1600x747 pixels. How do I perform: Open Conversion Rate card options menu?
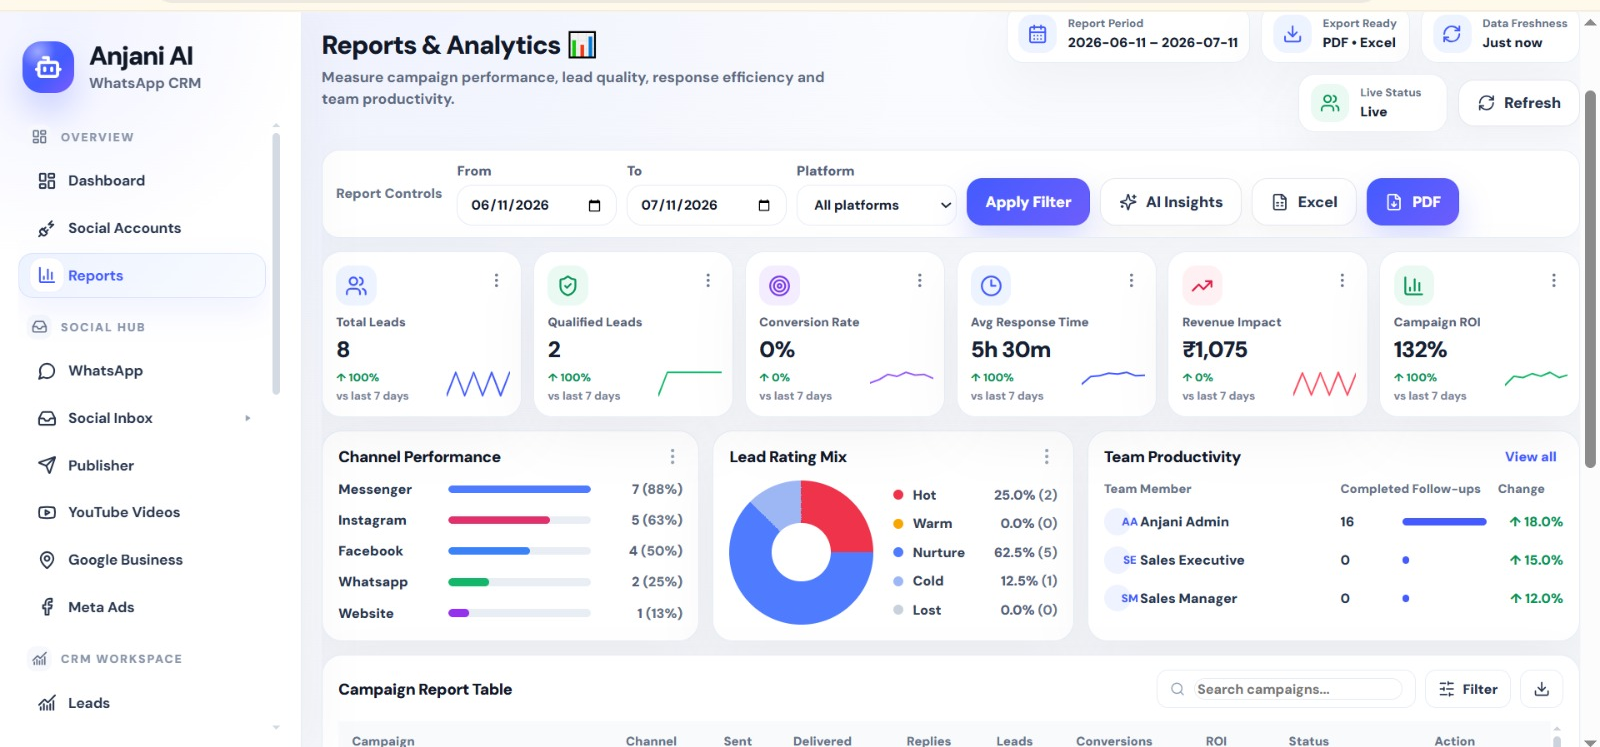click(x=920, y=281)
